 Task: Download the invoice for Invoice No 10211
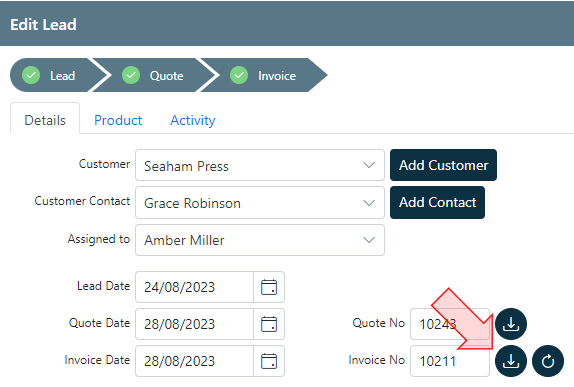point(511,361)
